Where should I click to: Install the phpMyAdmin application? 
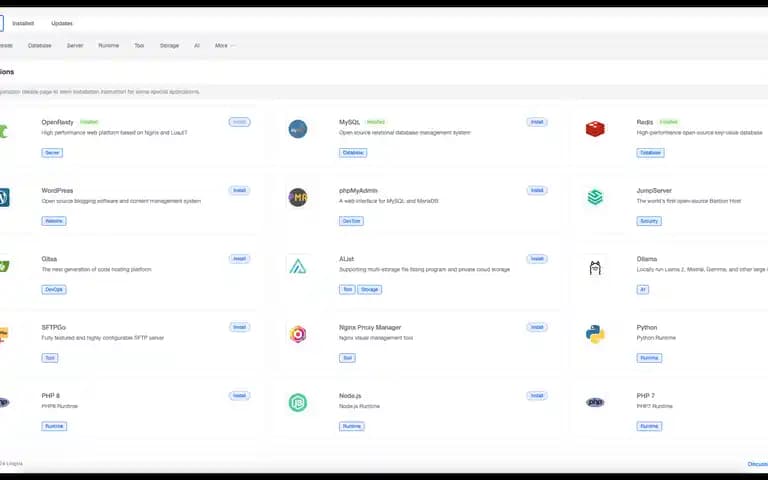(537, 190)
